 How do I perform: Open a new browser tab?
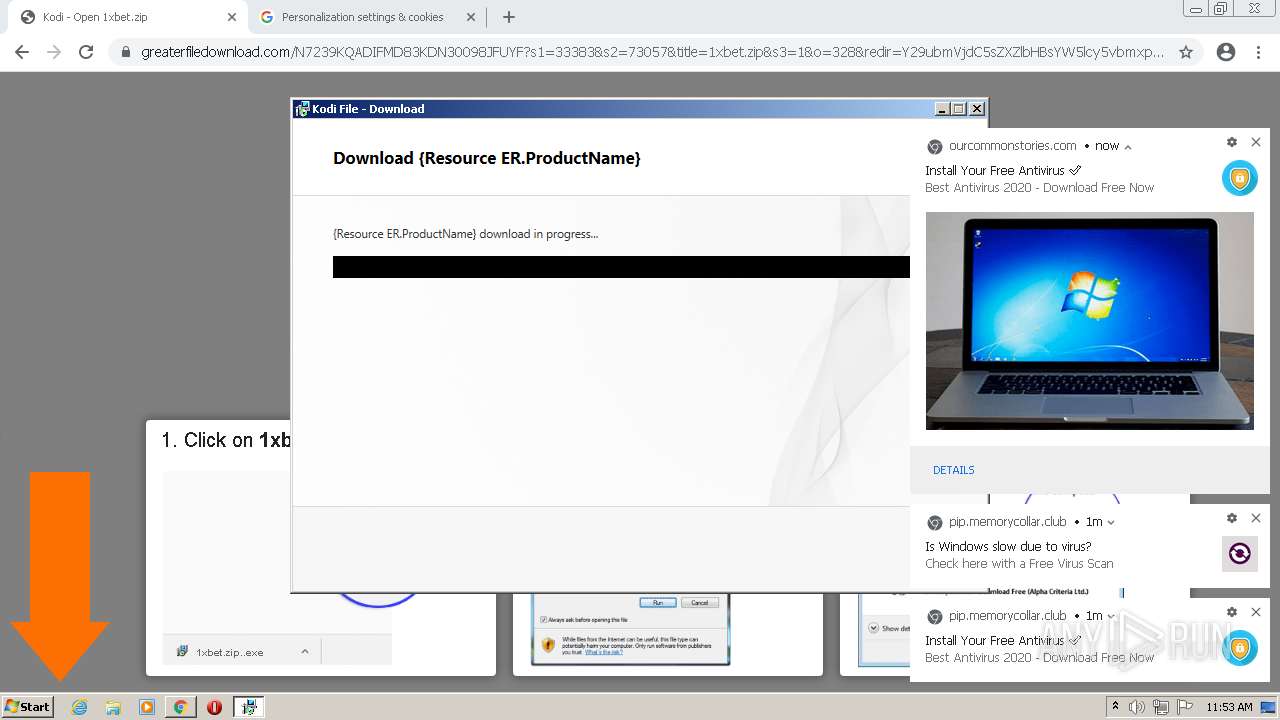(509, 17)
